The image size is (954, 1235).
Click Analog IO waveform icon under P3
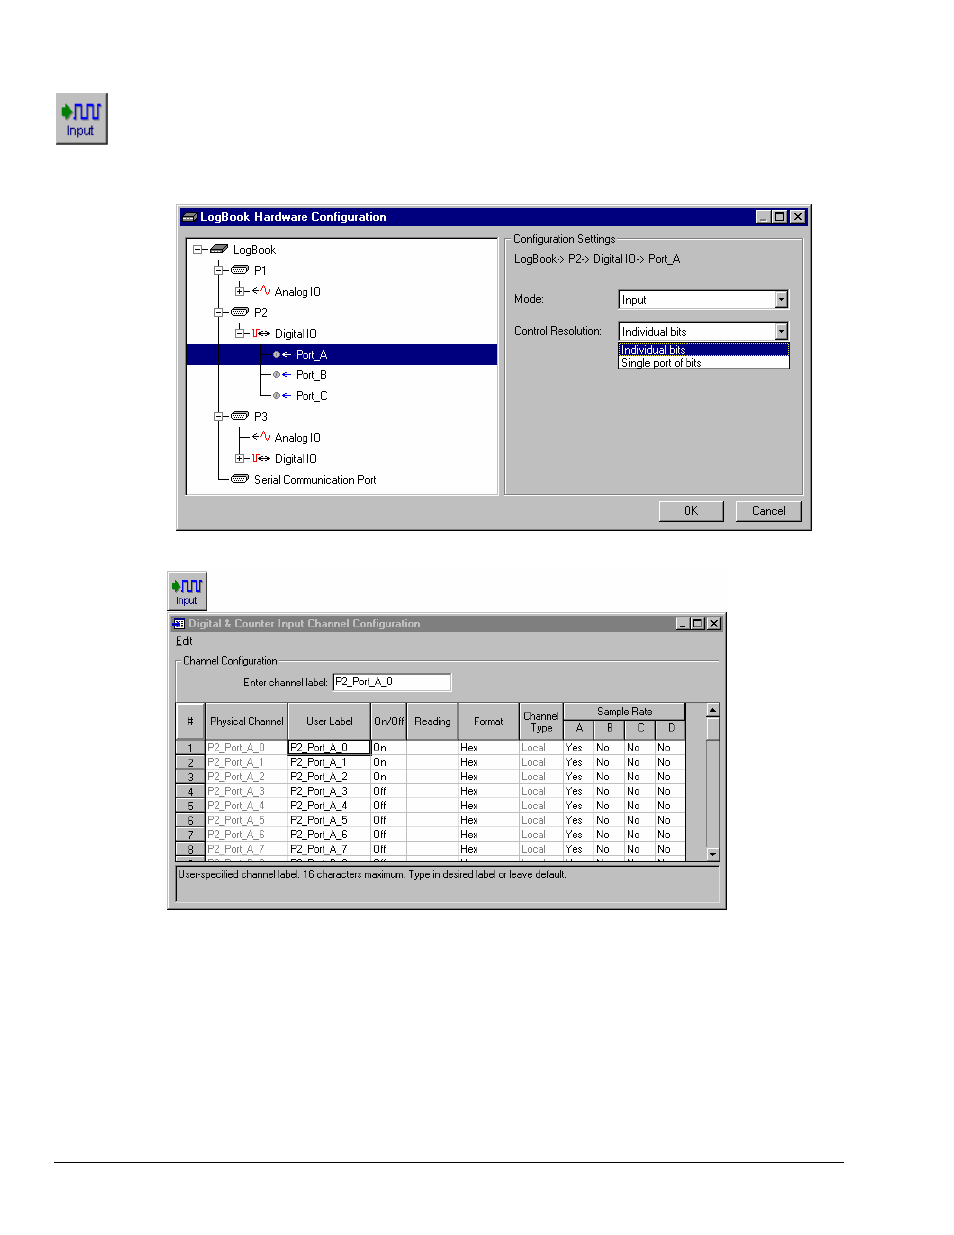pos(261,437)
